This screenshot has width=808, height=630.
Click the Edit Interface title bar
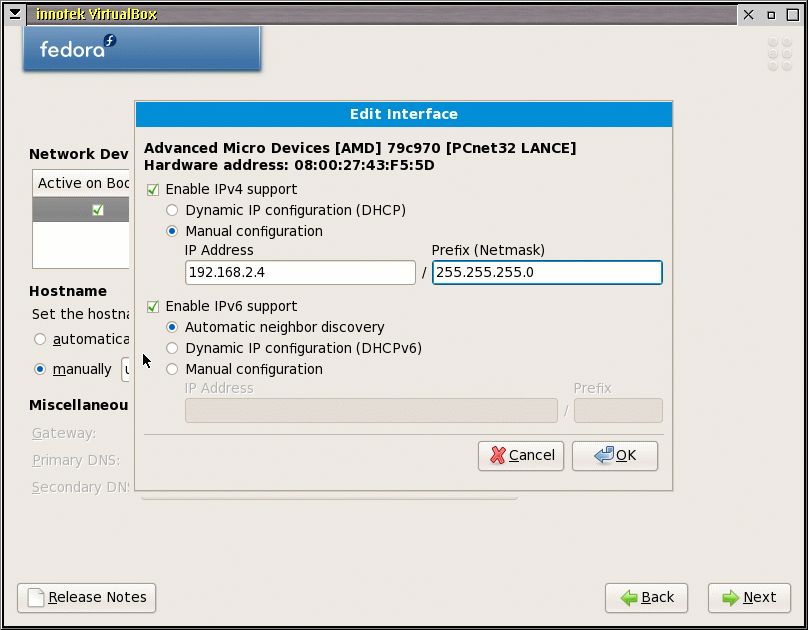coord(403,114)
